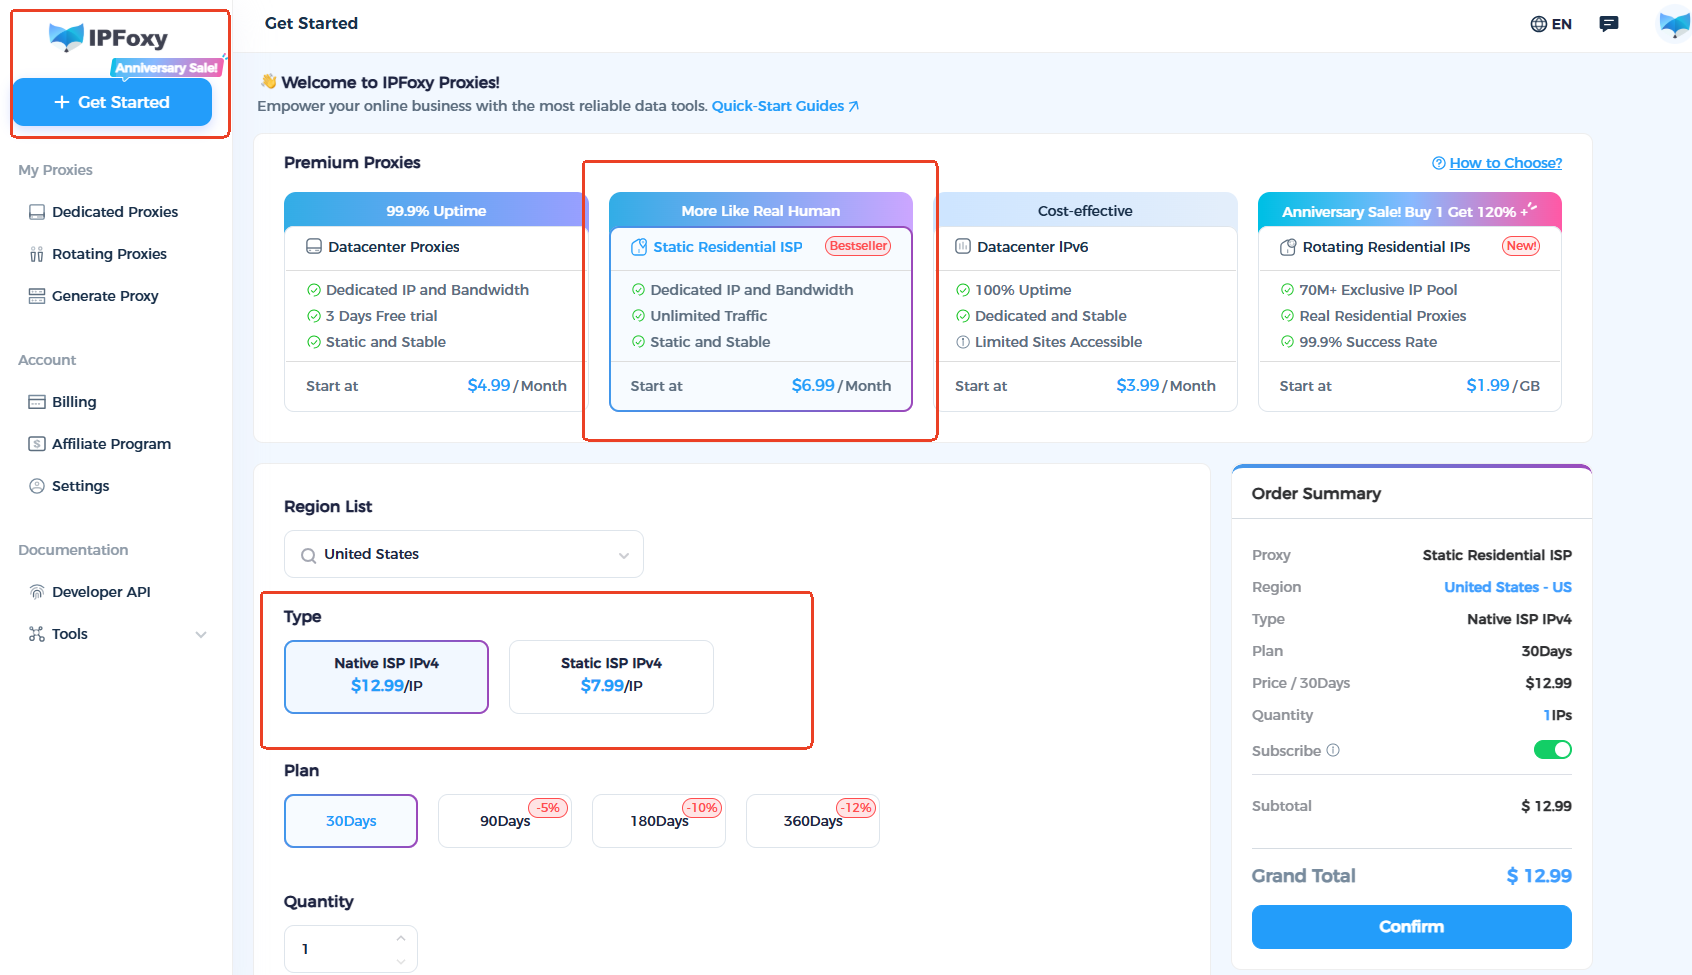1692x975 pixels.
Task: Click the New! badge on Rotating Residential
Action: [1521, 246]
